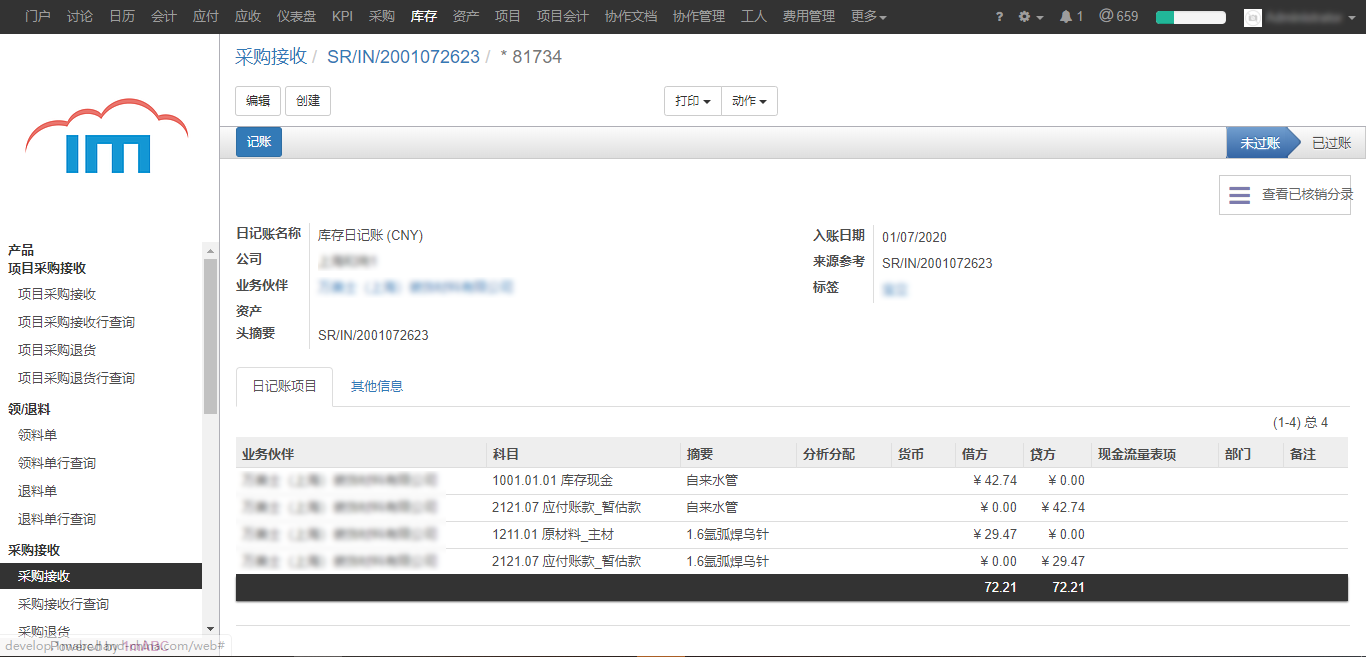The height and width of the screenshot is (657, 1366).
Task: Expand the 更多 menu dropdown
Action: pyautogui.click(x=868, y=17)
